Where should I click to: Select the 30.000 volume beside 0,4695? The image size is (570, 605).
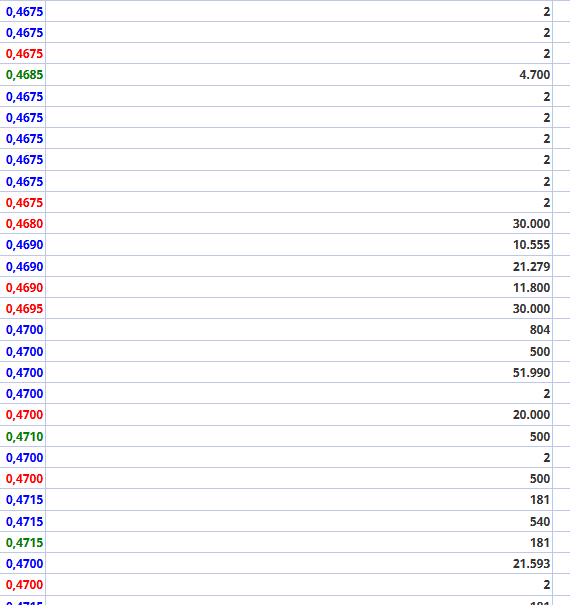click(299, 309)
